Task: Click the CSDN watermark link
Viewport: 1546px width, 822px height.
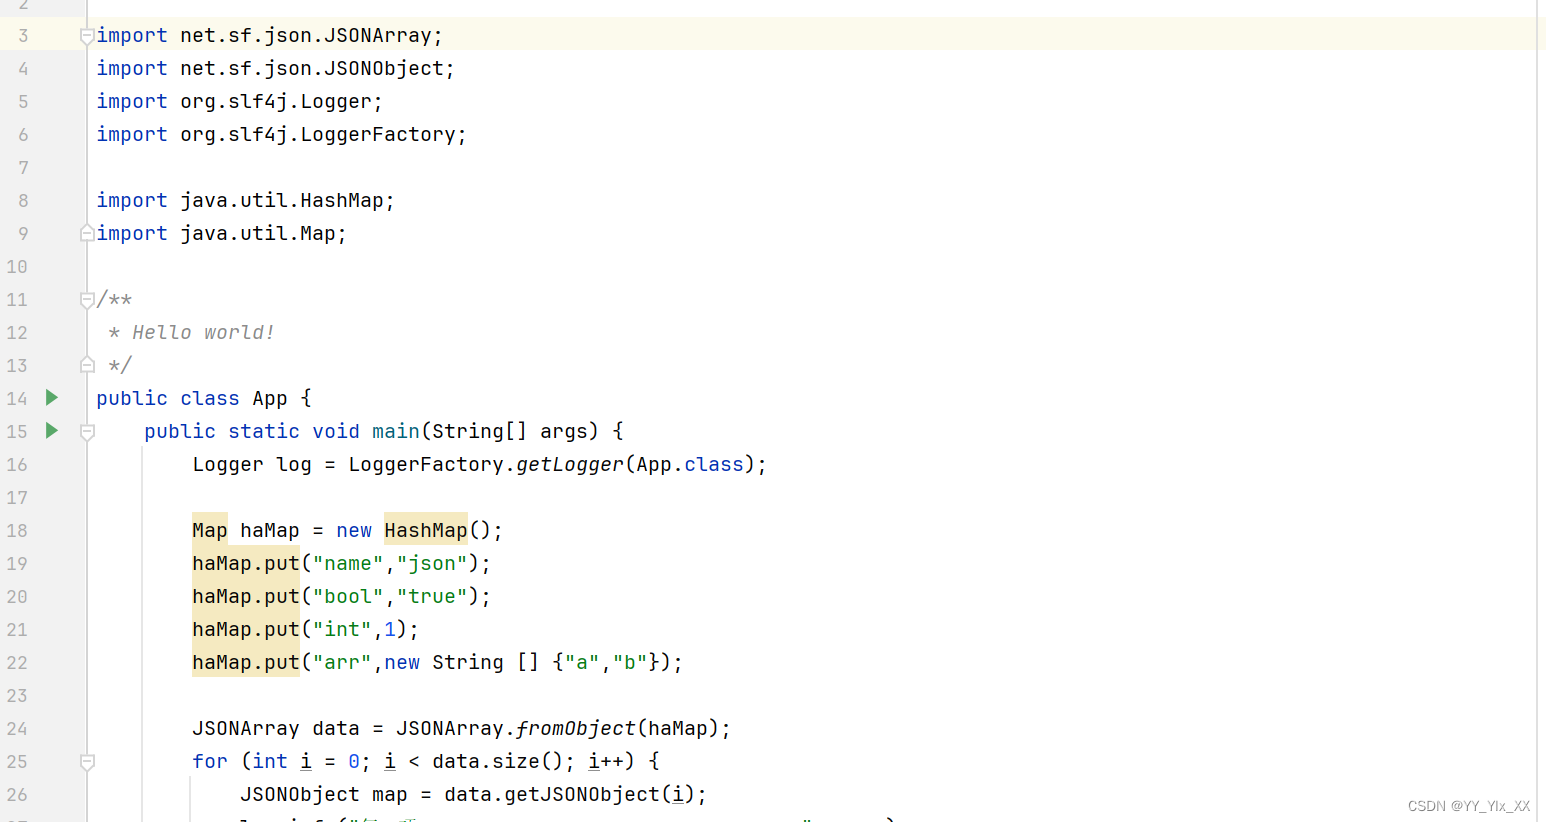Action: point(1469,806)
